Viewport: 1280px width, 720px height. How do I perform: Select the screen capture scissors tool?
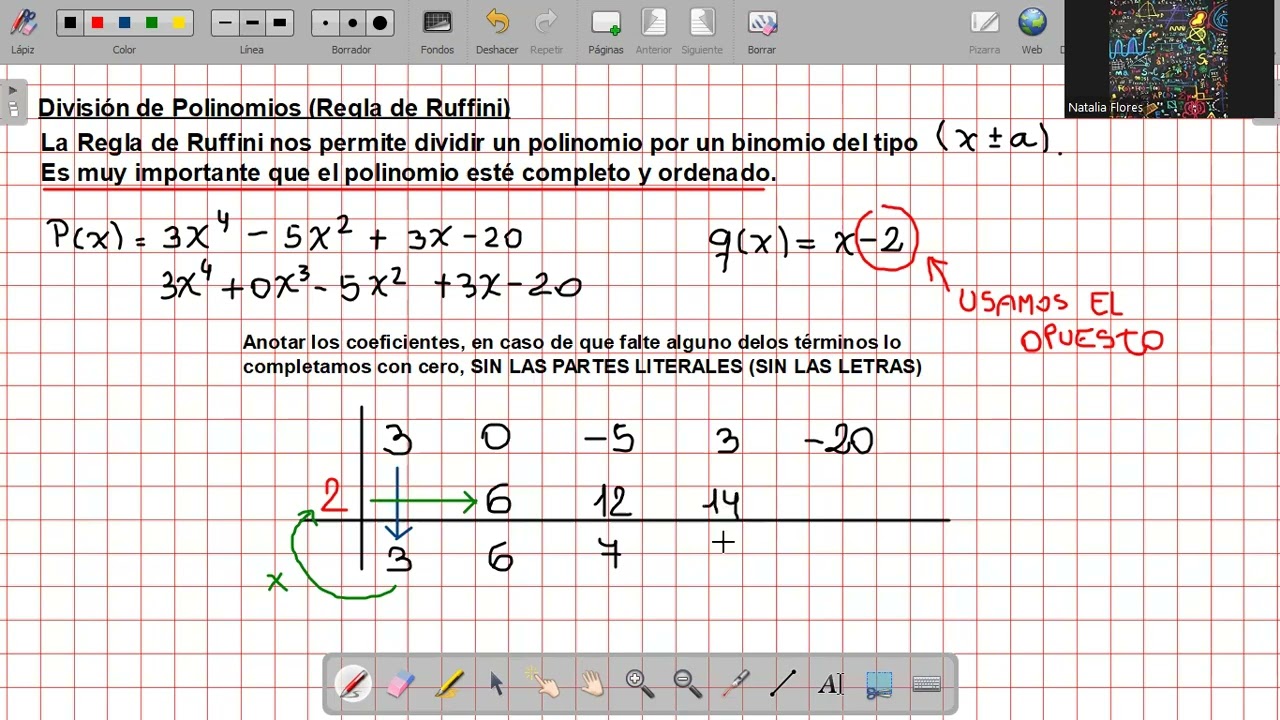click(x=879, y=684)
